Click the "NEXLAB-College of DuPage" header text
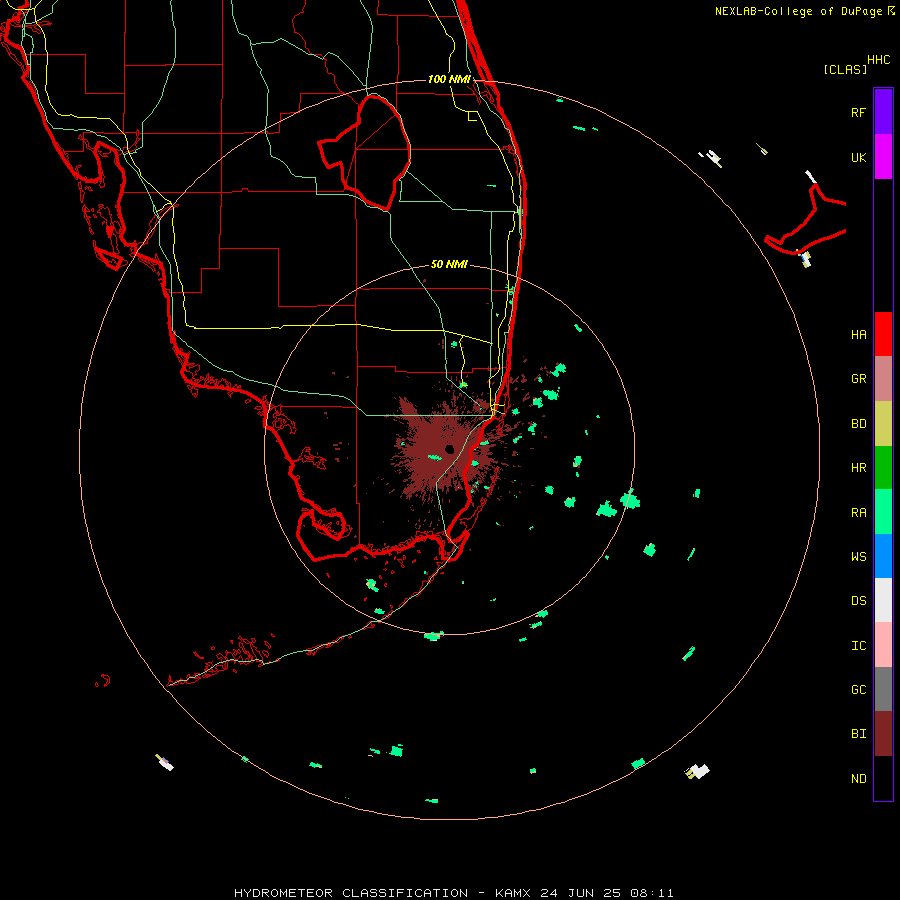 point(798,11)
